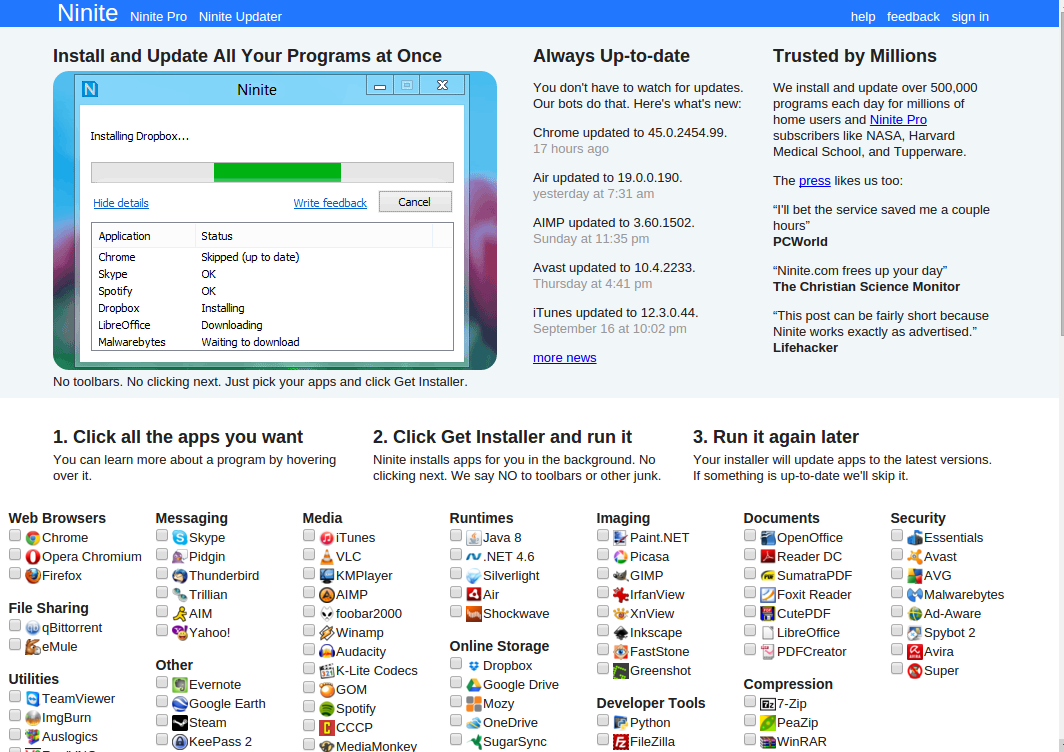This screenshot has height=752, width=1064.
Task: Click the Ninite installer demo image
Action: [x=275, y=221]
